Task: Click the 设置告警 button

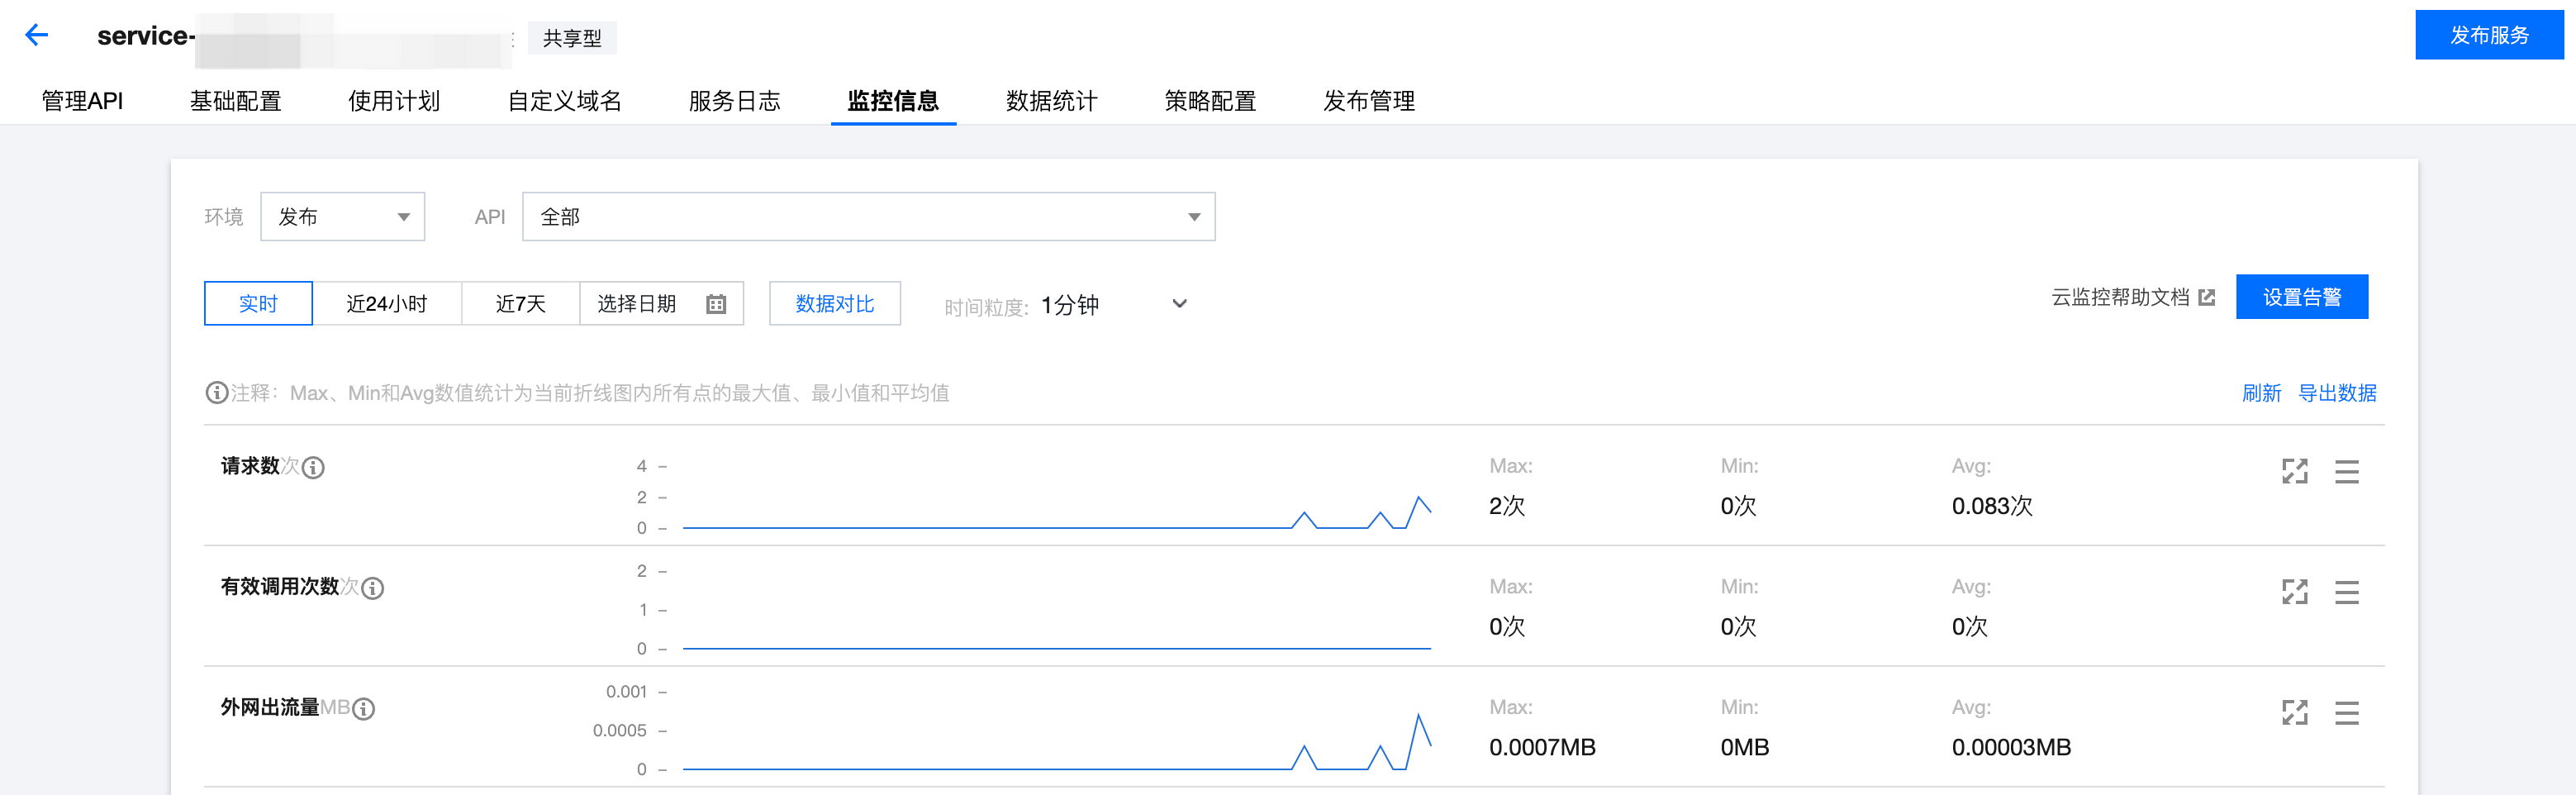Action: tap(2302, 297)
